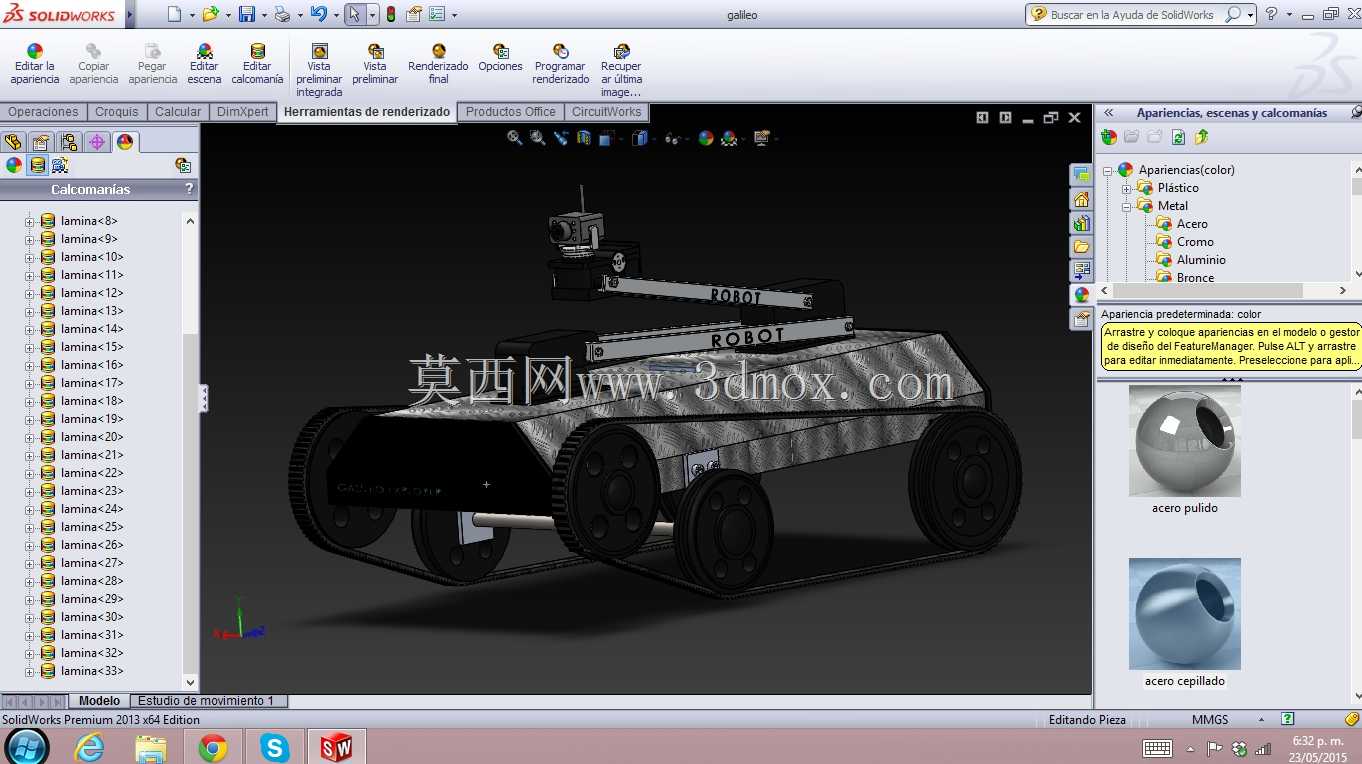
Task: Collapse the task pane with double chevron
Action: pos(1109,113)
